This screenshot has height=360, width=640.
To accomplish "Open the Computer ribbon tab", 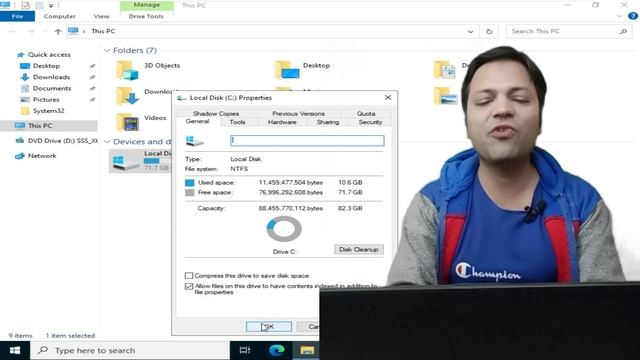I will click(x=60, y=16).
